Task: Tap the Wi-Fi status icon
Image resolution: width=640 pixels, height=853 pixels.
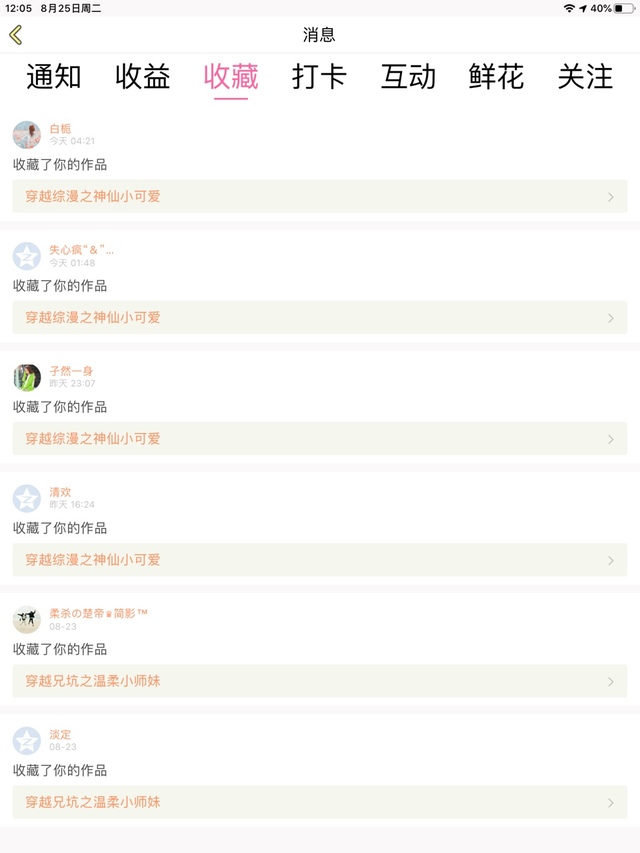Action: [569, 8]
